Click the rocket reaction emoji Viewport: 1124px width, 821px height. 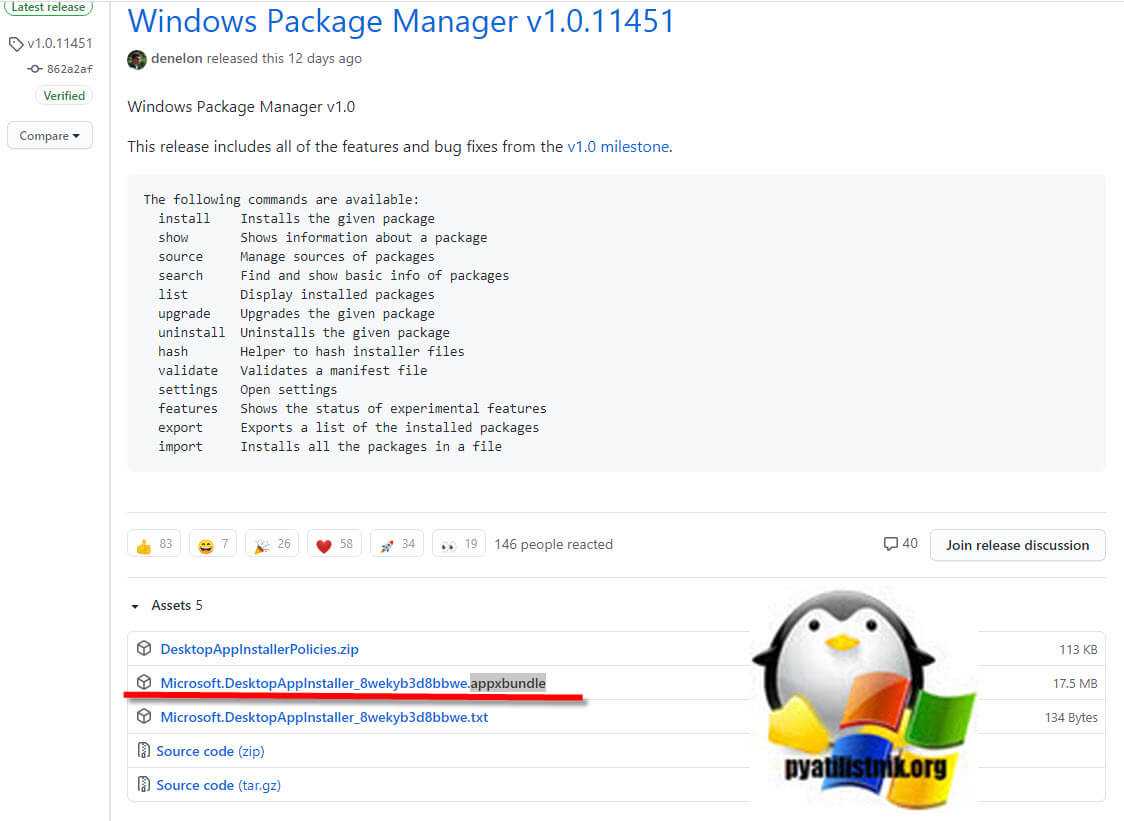387,545
